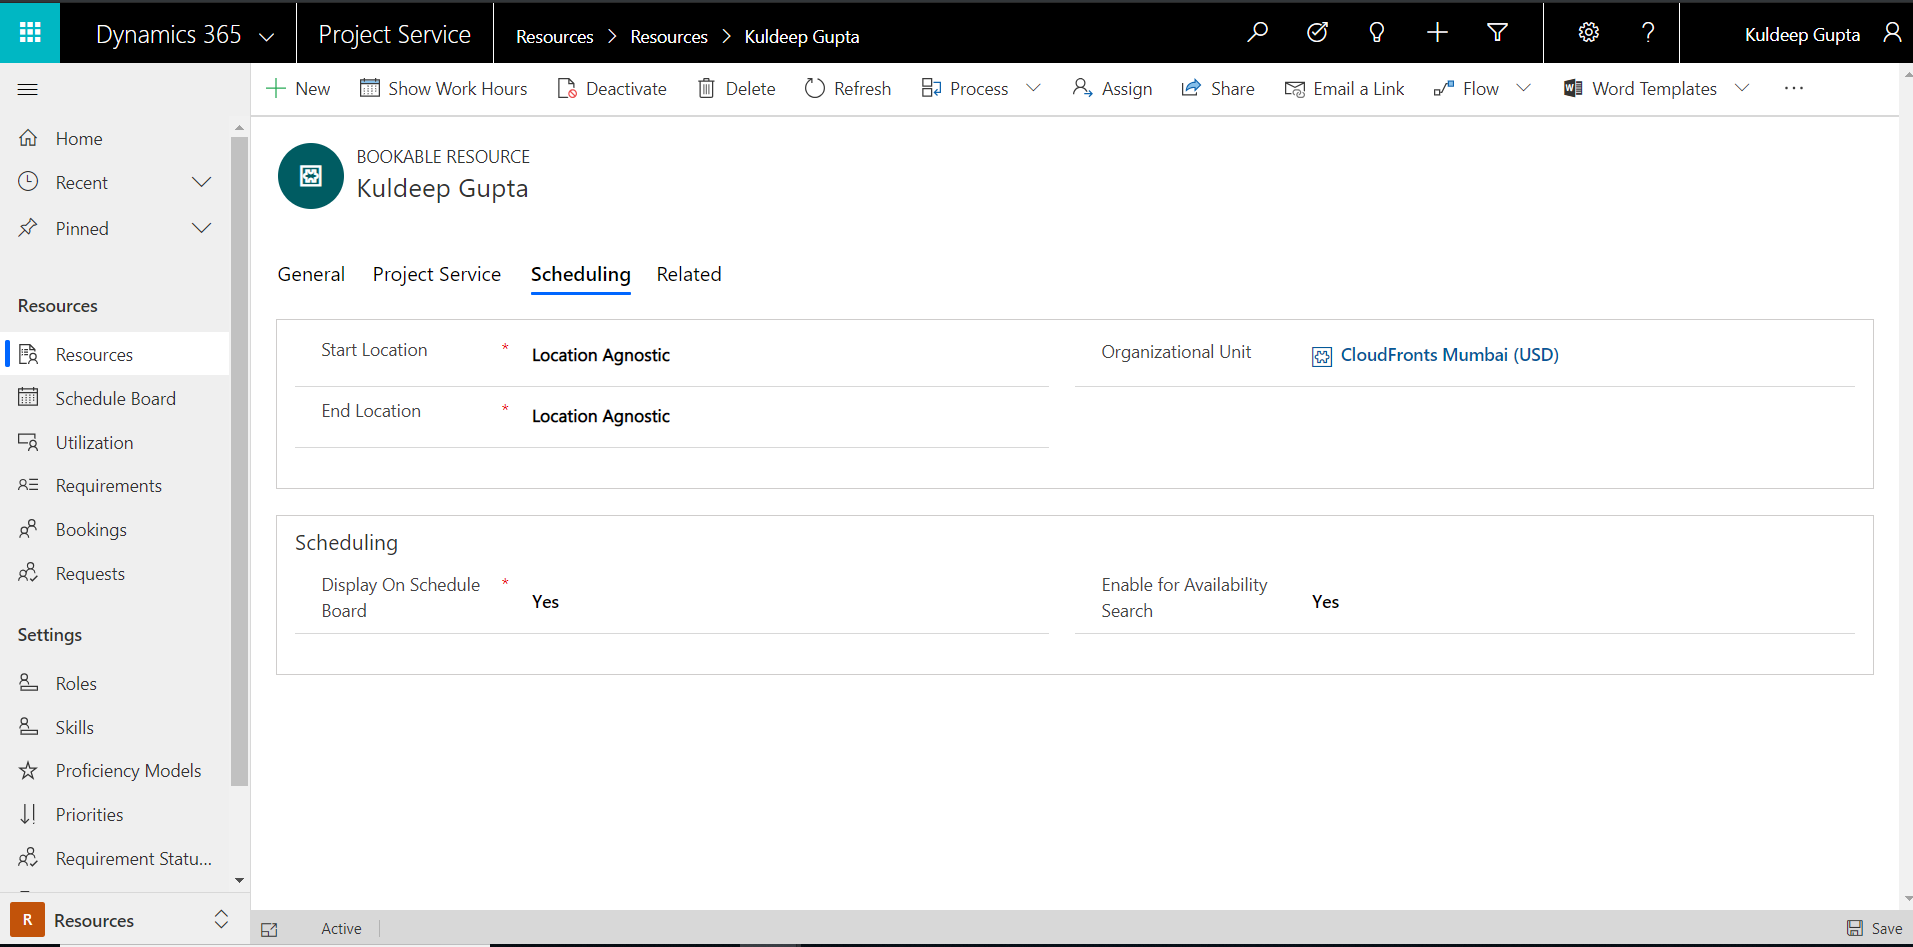The width and height of the screenshot is (1913, 947).
Task: Click Kuldeep Gupta account name in header
Action: [x=1802, y=34]
